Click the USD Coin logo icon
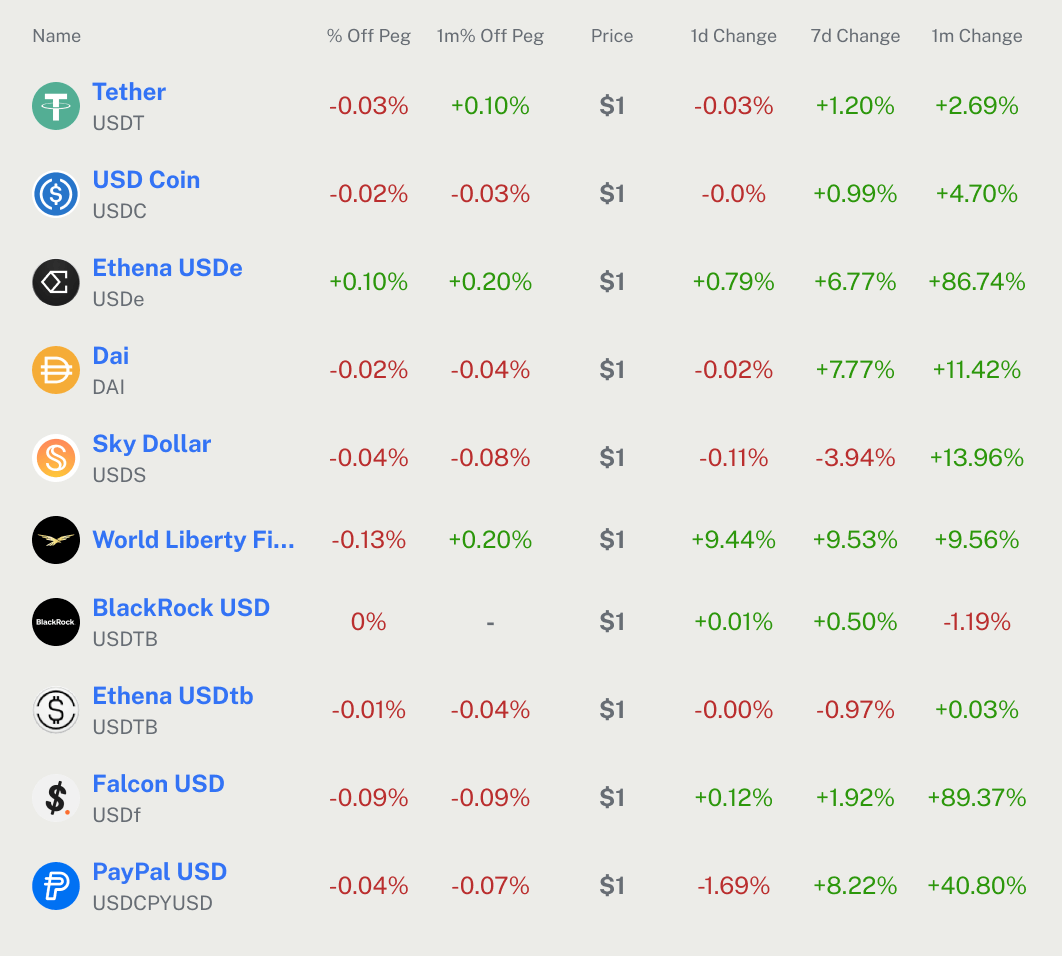1062x956 pixels. (56, 194)
